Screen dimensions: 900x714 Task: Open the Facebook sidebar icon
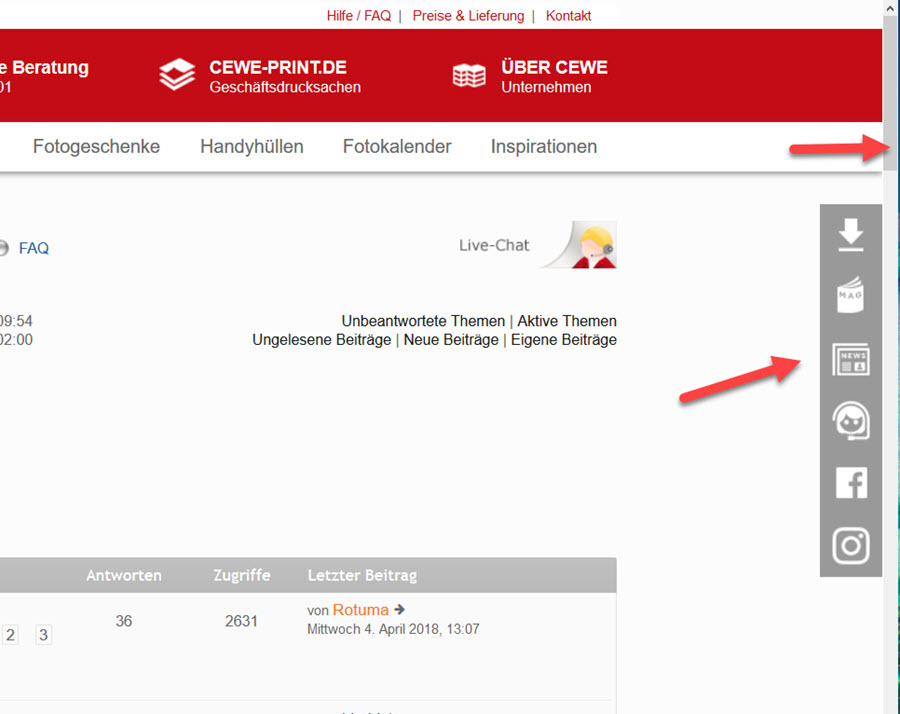(851, 483)
